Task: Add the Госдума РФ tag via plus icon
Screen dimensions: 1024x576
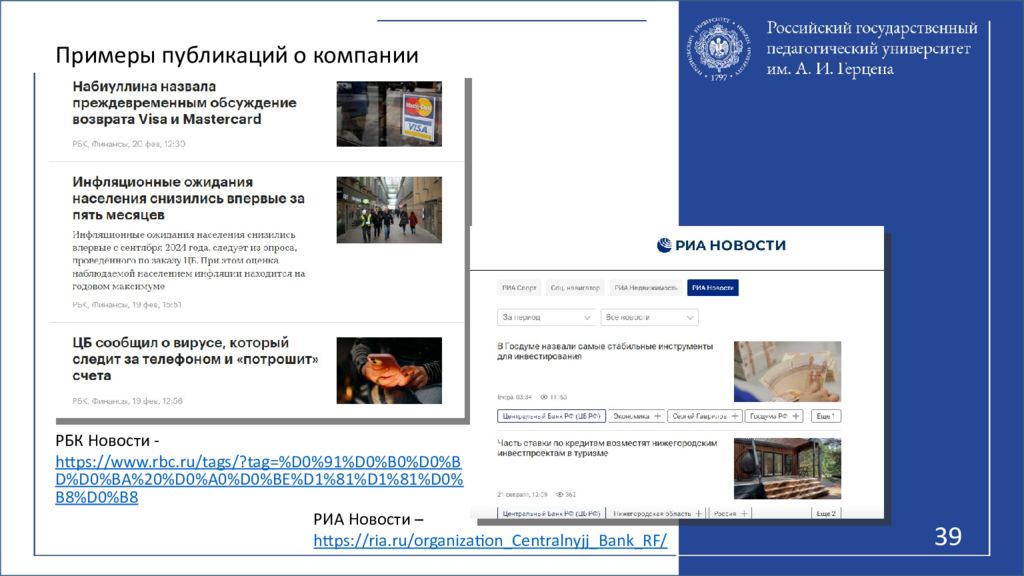Action: click(795, 416)
